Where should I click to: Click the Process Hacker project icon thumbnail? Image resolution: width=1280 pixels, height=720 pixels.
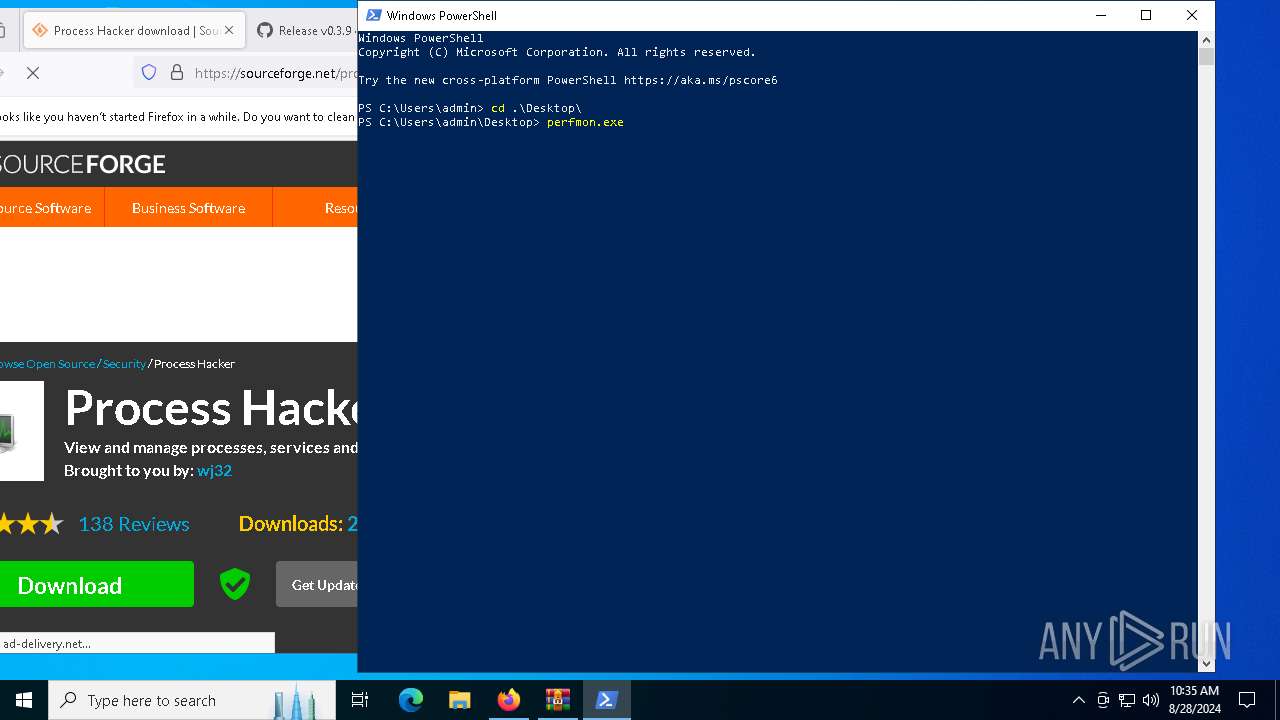(x=21, y=431)
